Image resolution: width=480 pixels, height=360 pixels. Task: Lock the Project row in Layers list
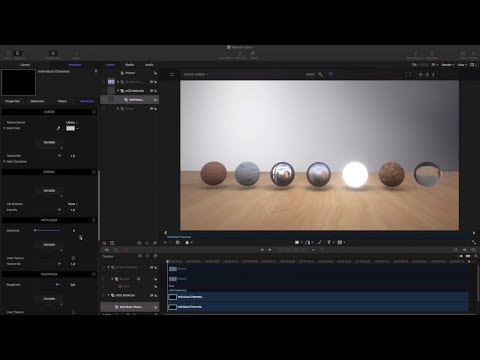155,73
